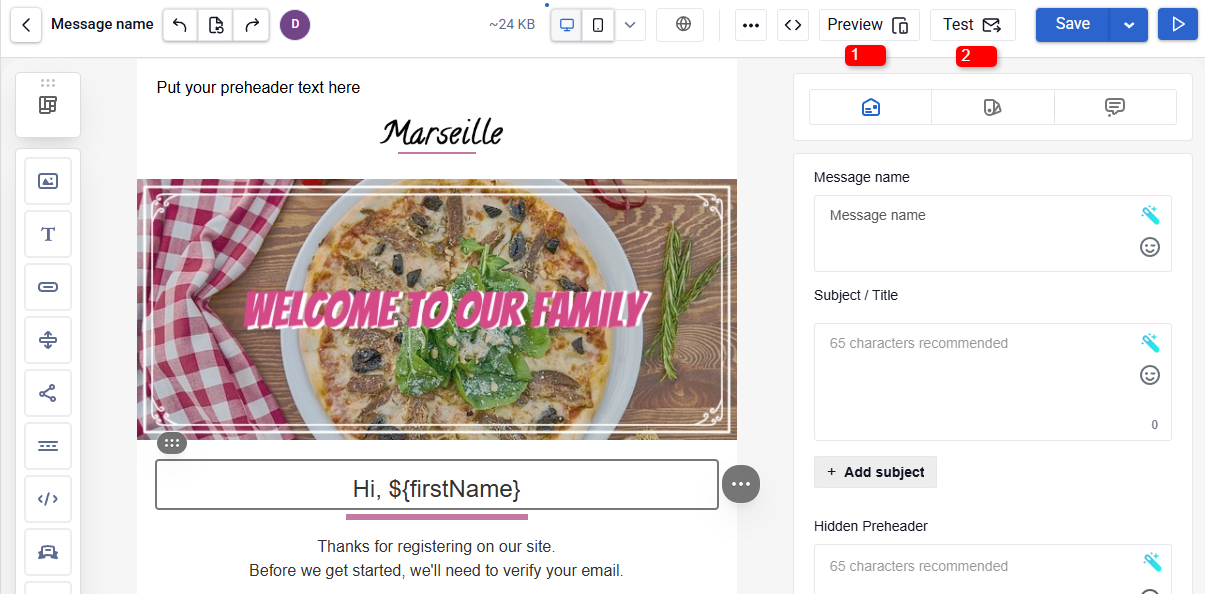Open the comments tab
Viewport: 1205px width, 594px height.
click(x=1115, y=107)
